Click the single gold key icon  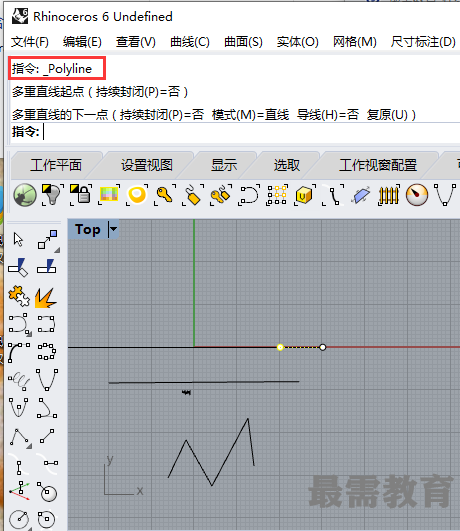point(165,195)
